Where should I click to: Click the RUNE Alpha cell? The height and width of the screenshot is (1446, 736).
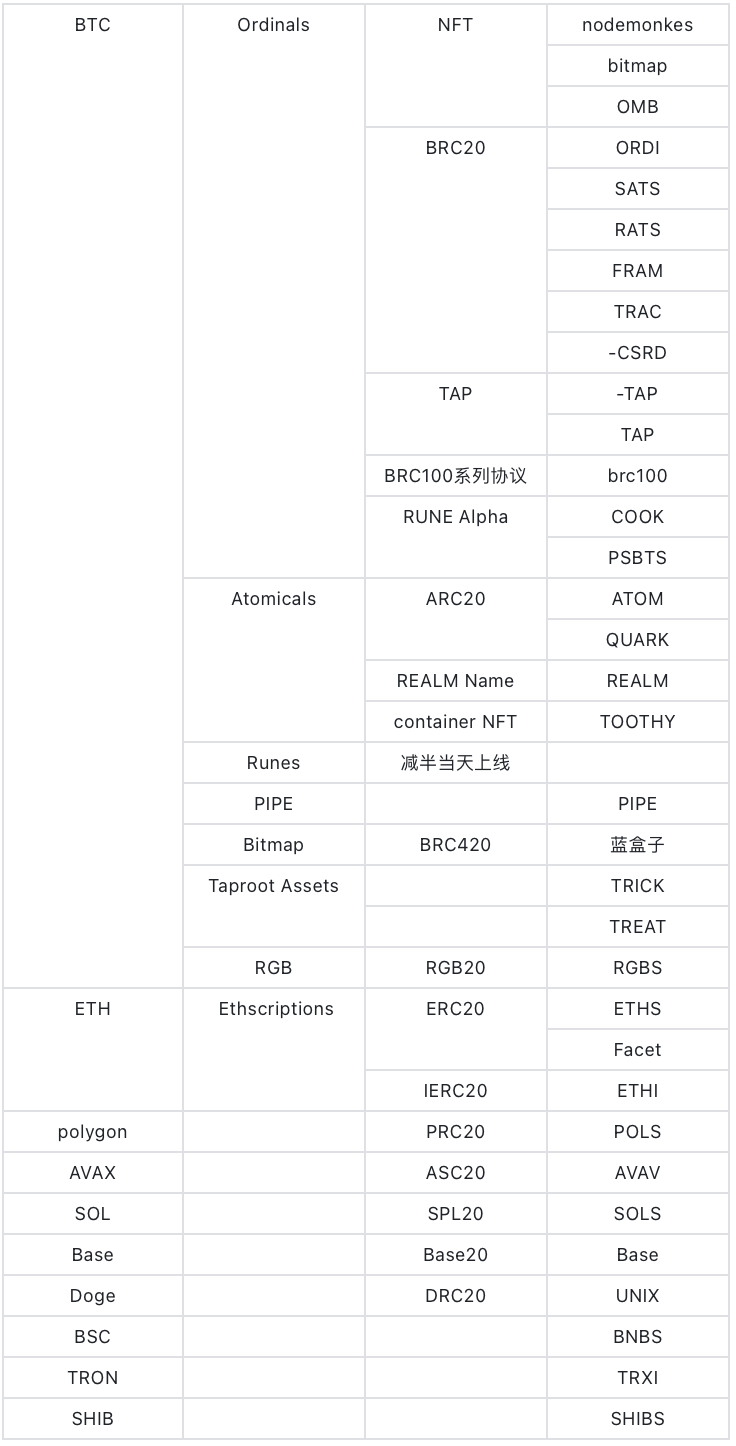(455, 517)
